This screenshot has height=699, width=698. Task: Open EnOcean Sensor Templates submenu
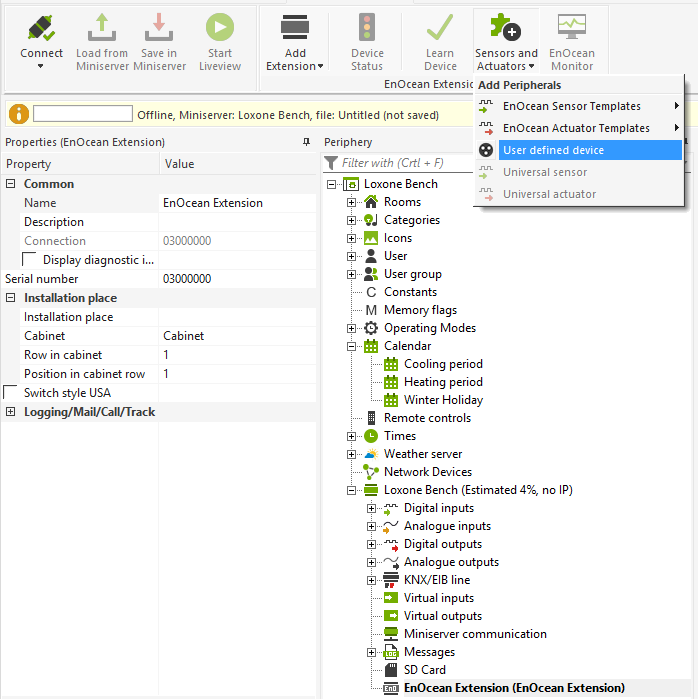pos(579,106)
